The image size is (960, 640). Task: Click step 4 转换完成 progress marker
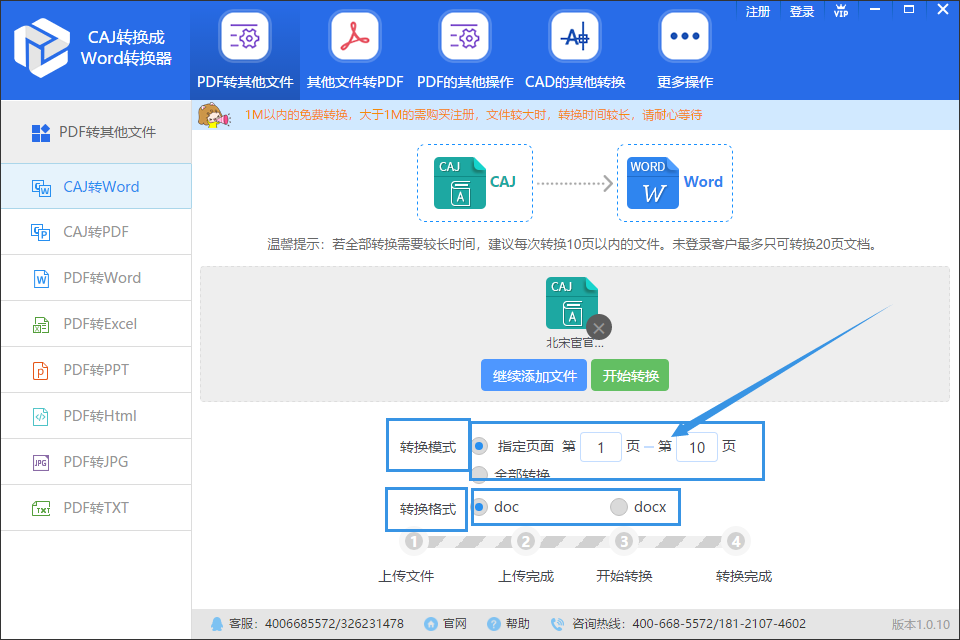[736, 541]
